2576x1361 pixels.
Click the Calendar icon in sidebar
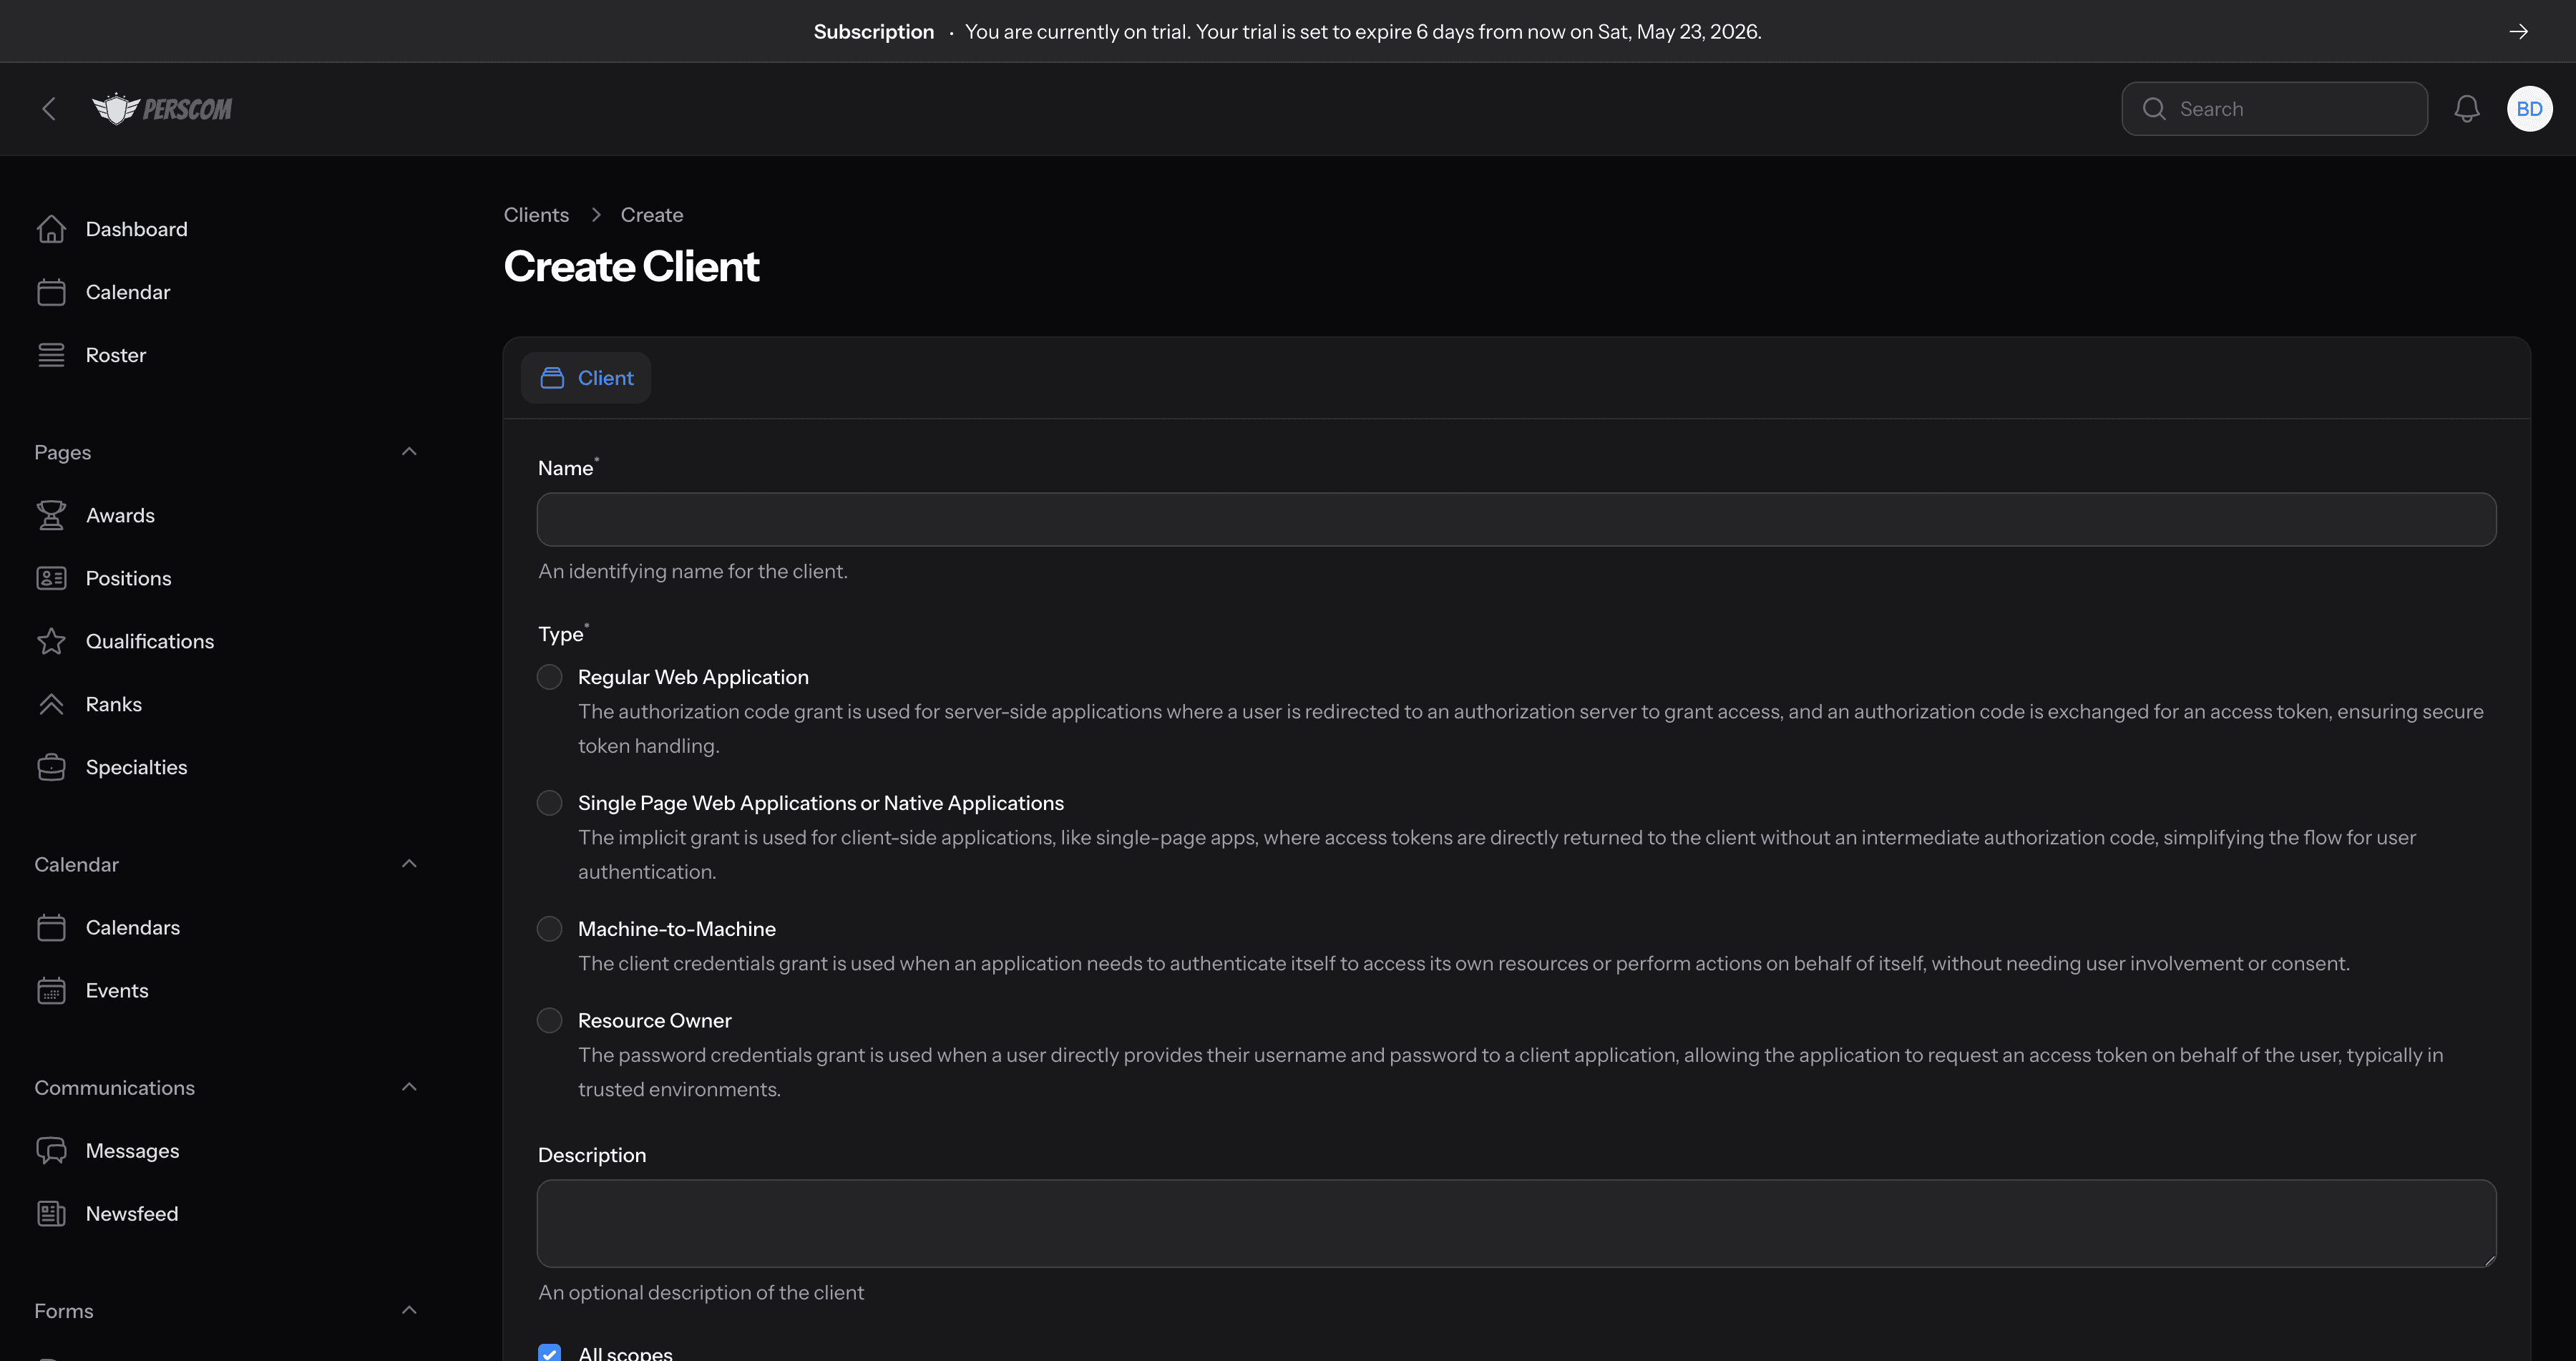pyautogui.click(x=51, y=292)
